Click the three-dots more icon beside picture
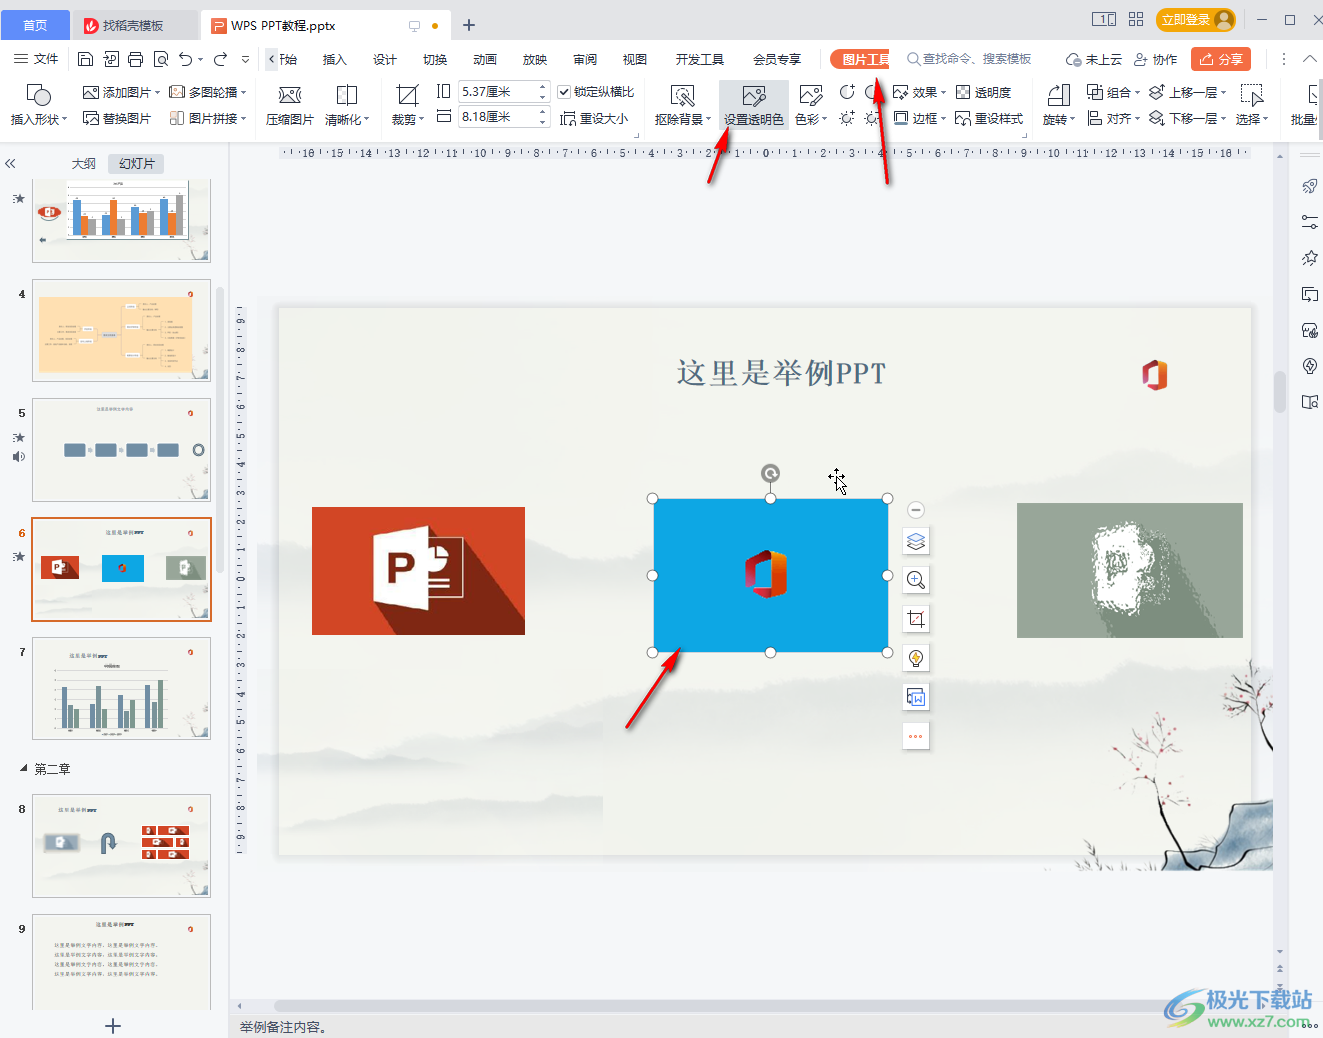Viewport: 1323px width, 1038px height. tap(916, 736)
